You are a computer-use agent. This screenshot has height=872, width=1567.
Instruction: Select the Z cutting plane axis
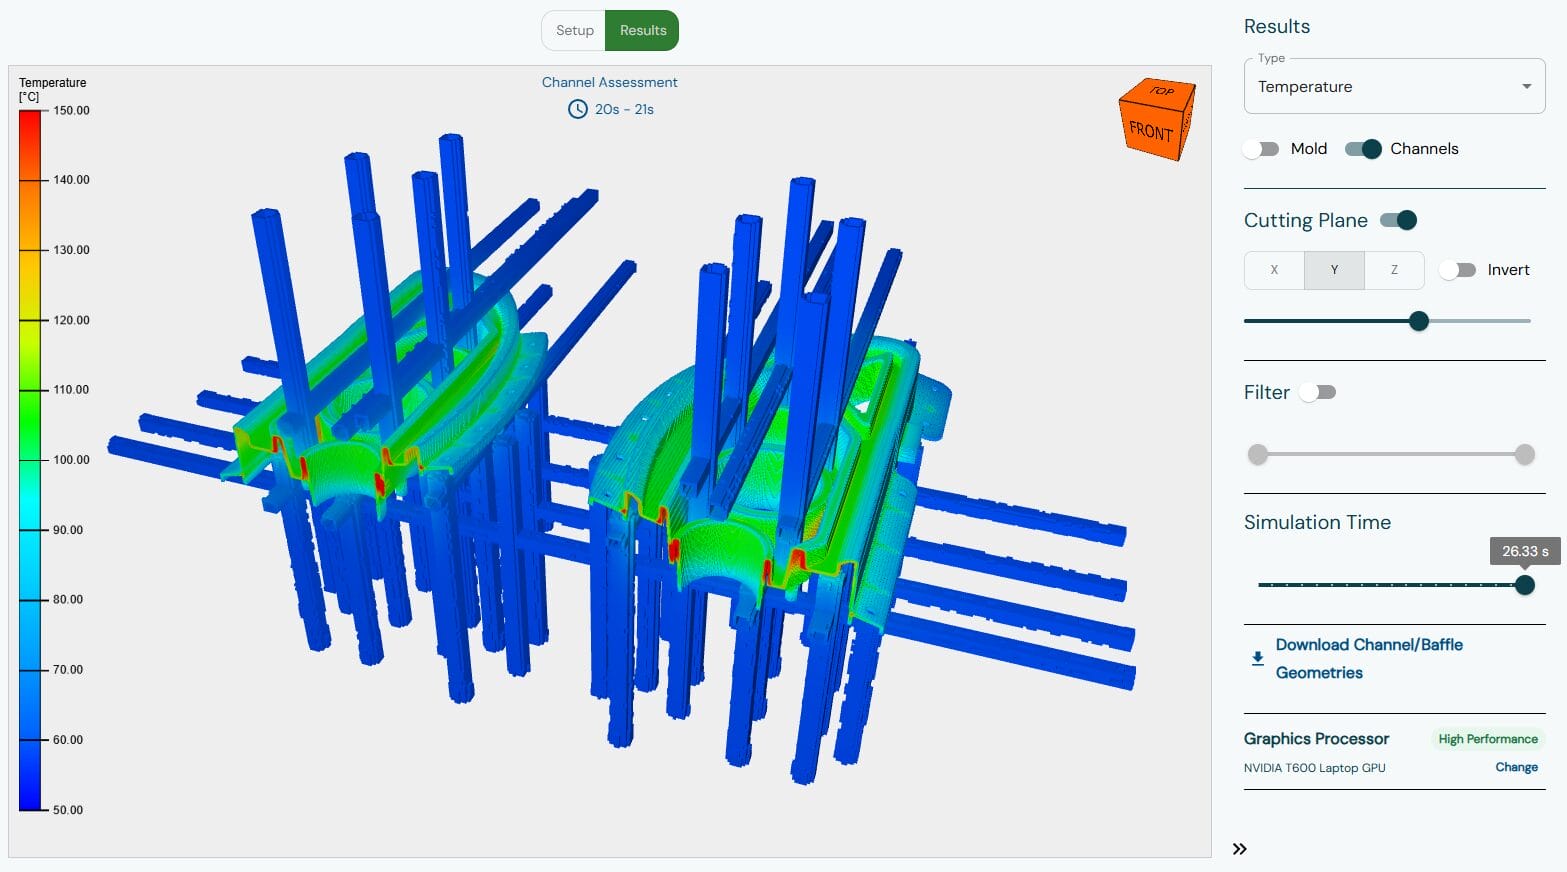[x=1394, y=270]
